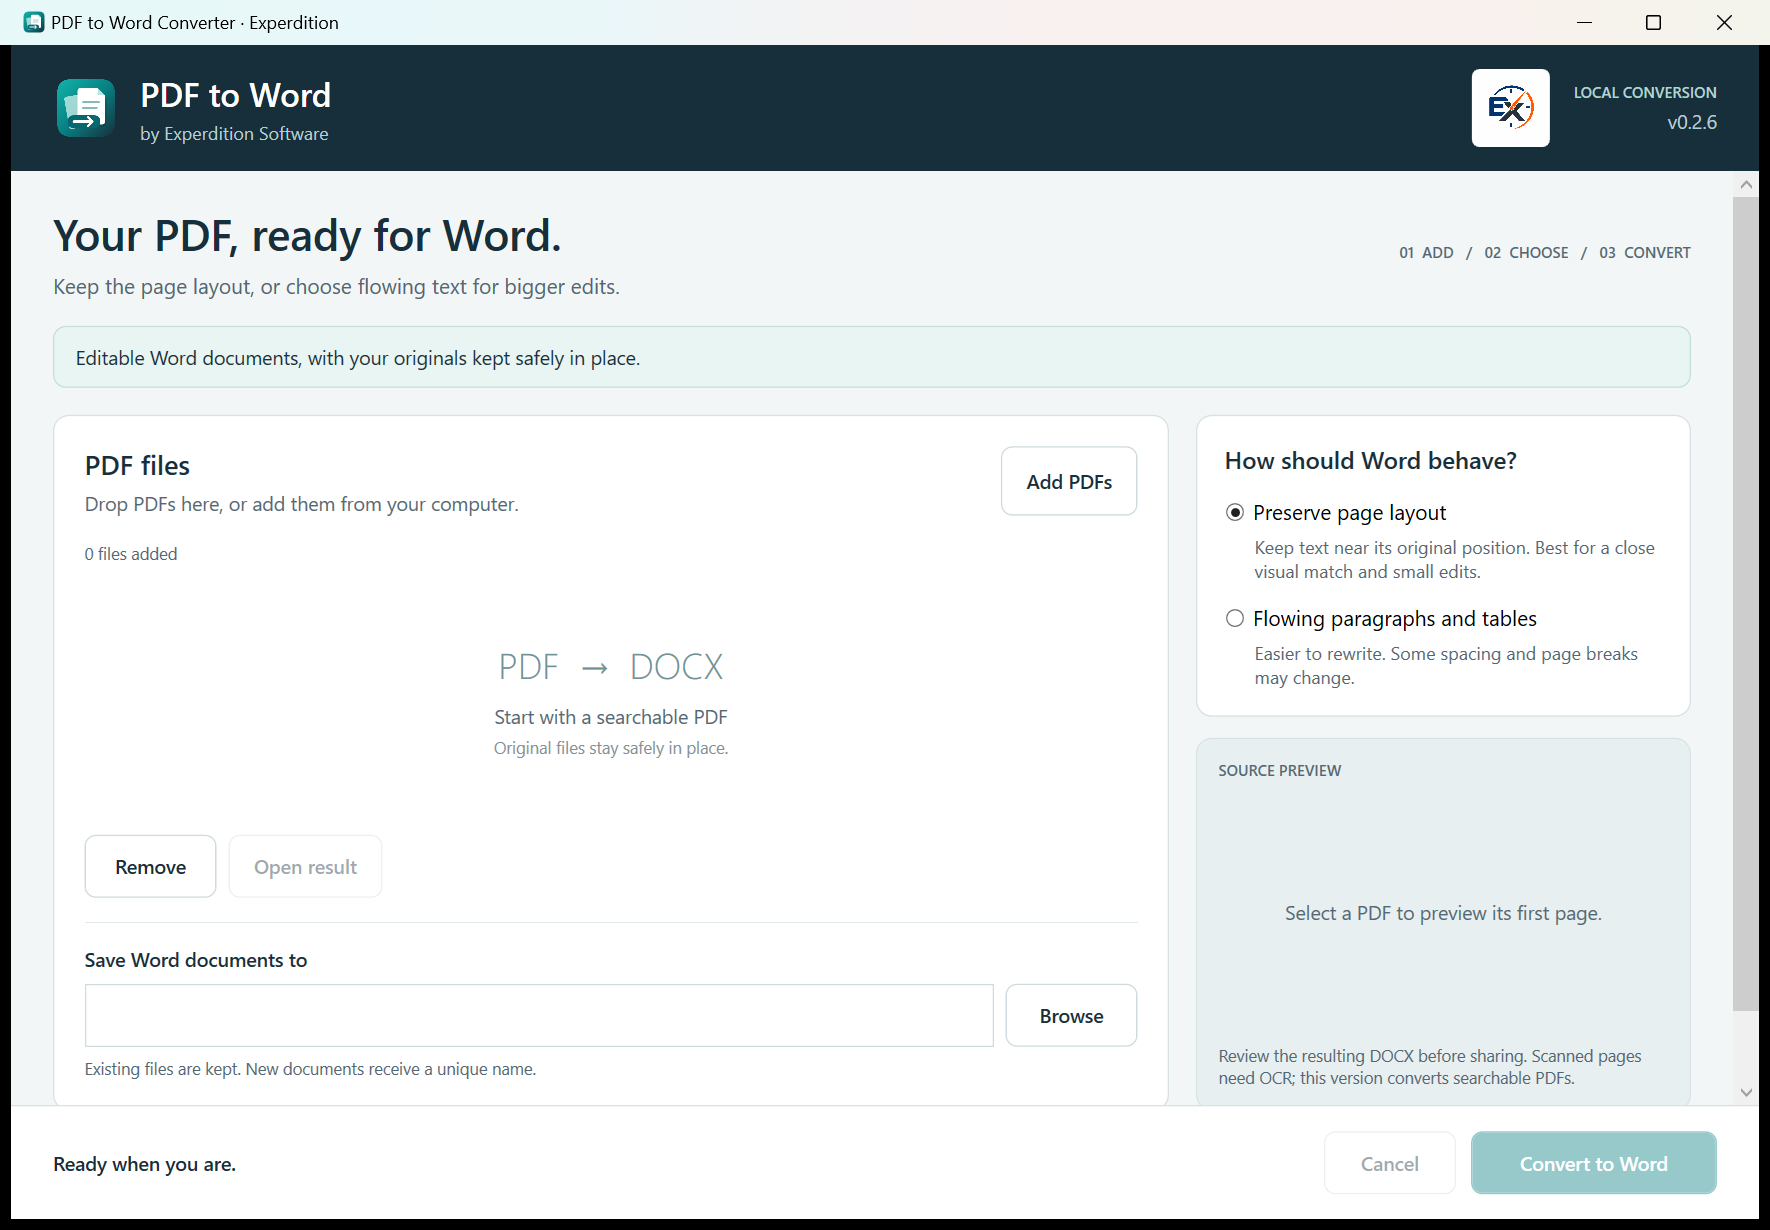The width and height of the screenshot is (1770, 1230).
Task: Click the vertical scrollbar thumb
Action: 1746,604
